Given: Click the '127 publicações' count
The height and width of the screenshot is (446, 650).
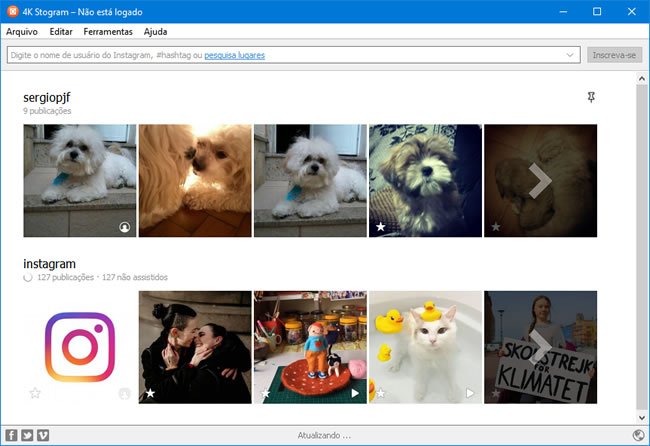Looking at the screenshot, I should [65, 277].
